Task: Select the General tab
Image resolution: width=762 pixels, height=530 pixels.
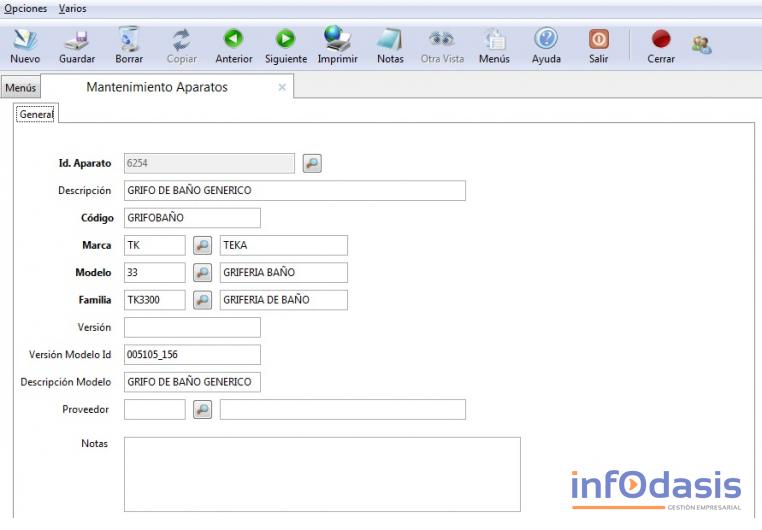Action: point(36,115)
